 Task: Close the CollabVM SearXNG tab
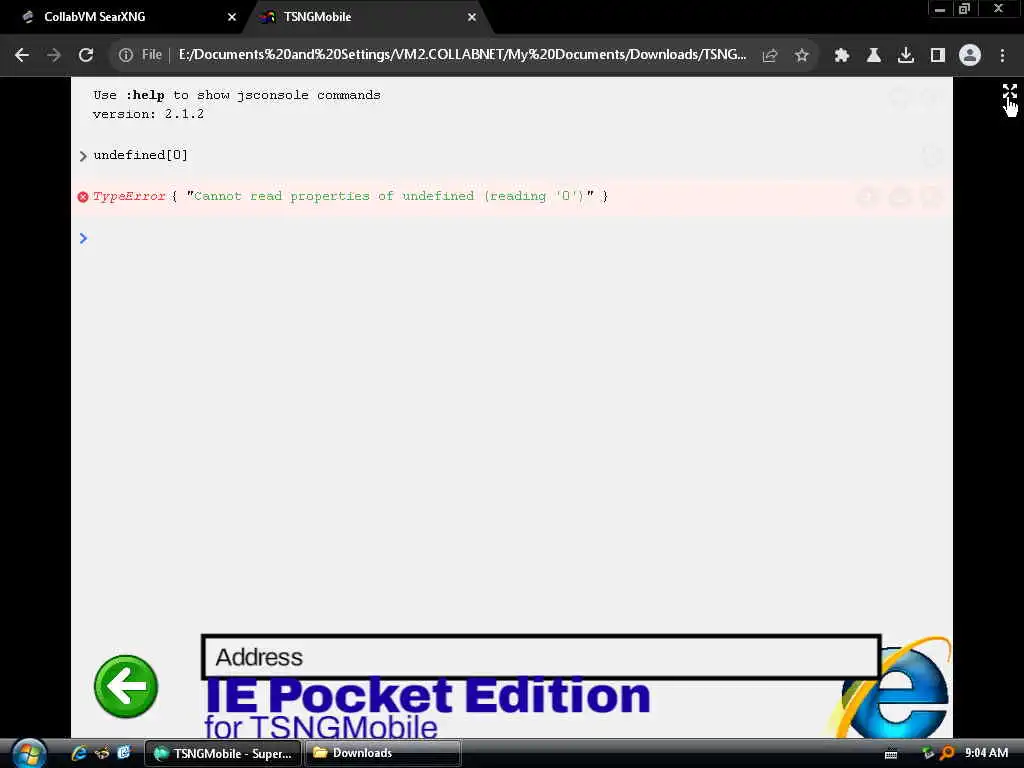pos(232,17)
